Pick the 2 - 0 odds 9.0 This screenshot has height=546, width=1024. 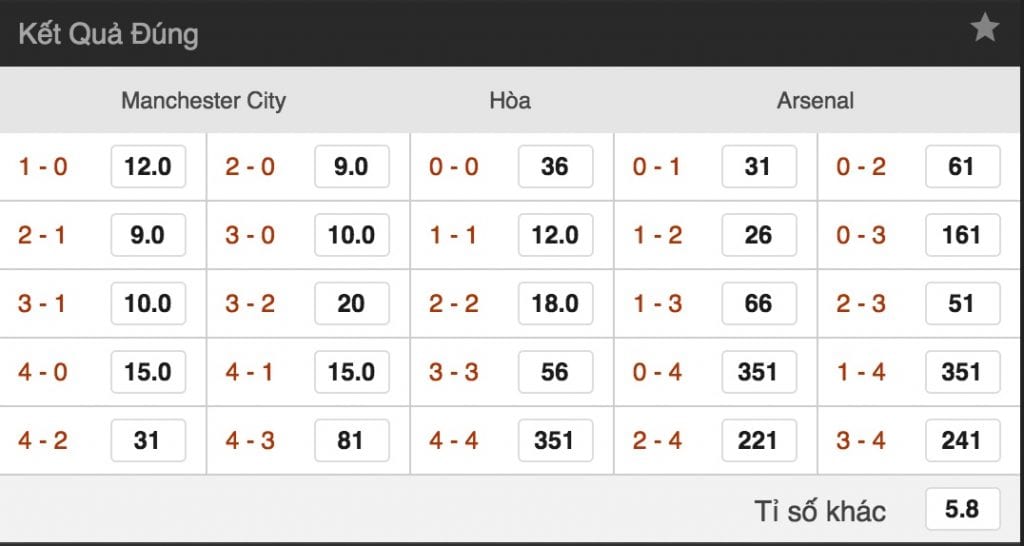351,167
